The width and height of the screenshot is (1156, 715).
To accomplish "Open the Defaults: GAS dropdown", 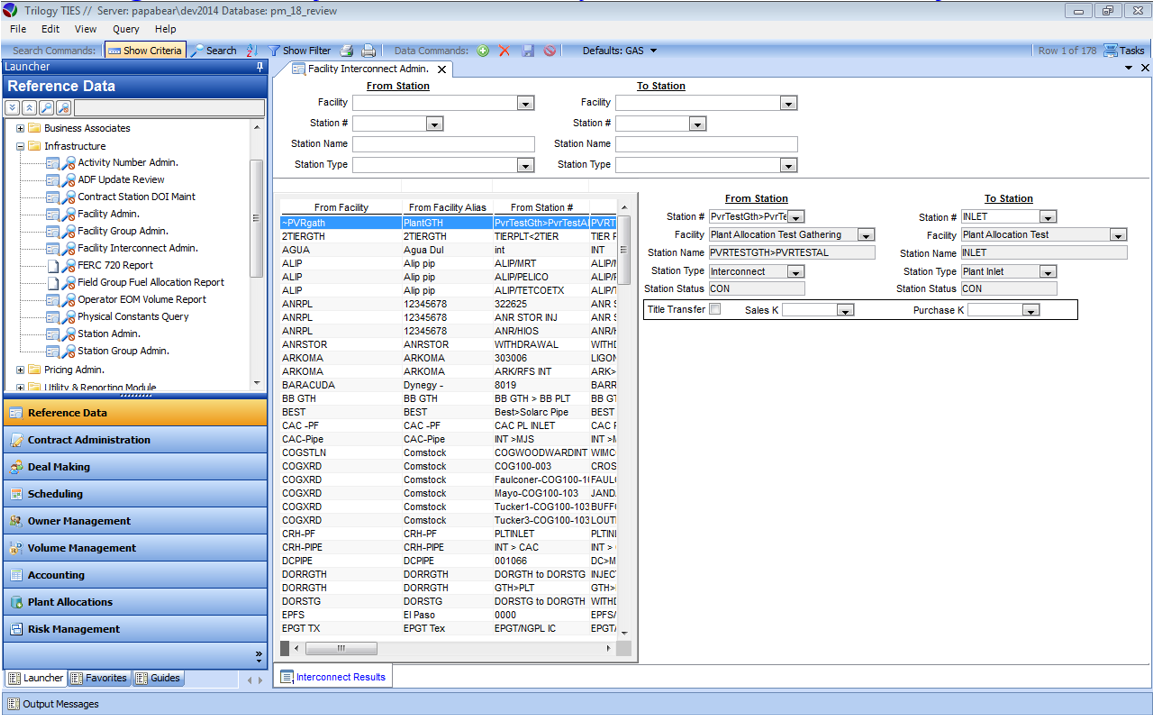I will (620, 50).
